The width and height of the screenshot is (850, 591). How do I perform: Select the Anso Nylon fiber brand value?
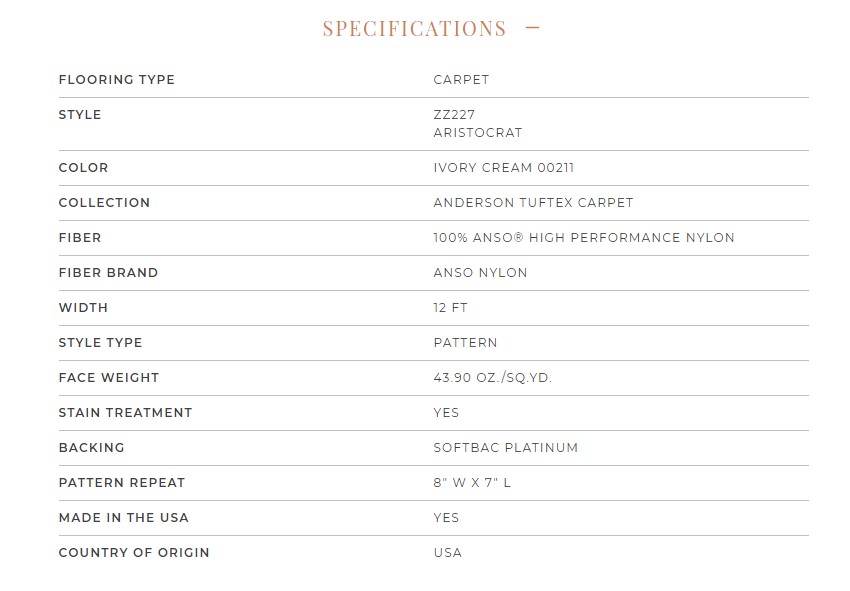pyautogui.click(x=480, y=273)
